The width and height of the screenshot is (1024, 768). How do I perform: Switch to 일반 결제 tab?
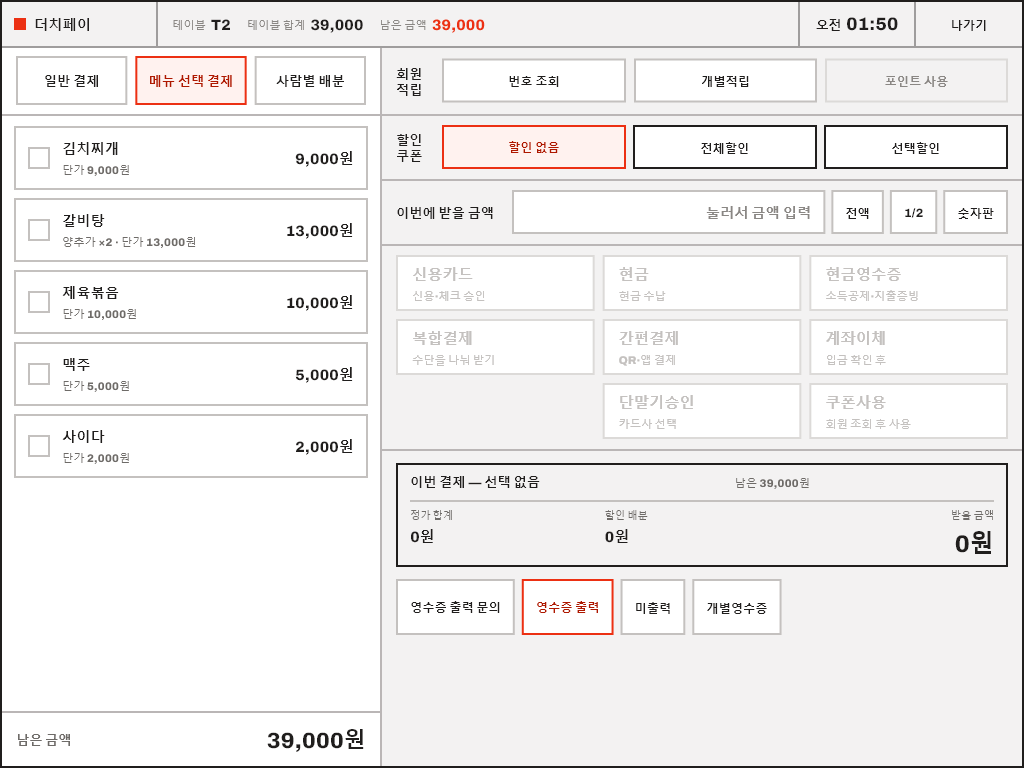tap(71, 80)
